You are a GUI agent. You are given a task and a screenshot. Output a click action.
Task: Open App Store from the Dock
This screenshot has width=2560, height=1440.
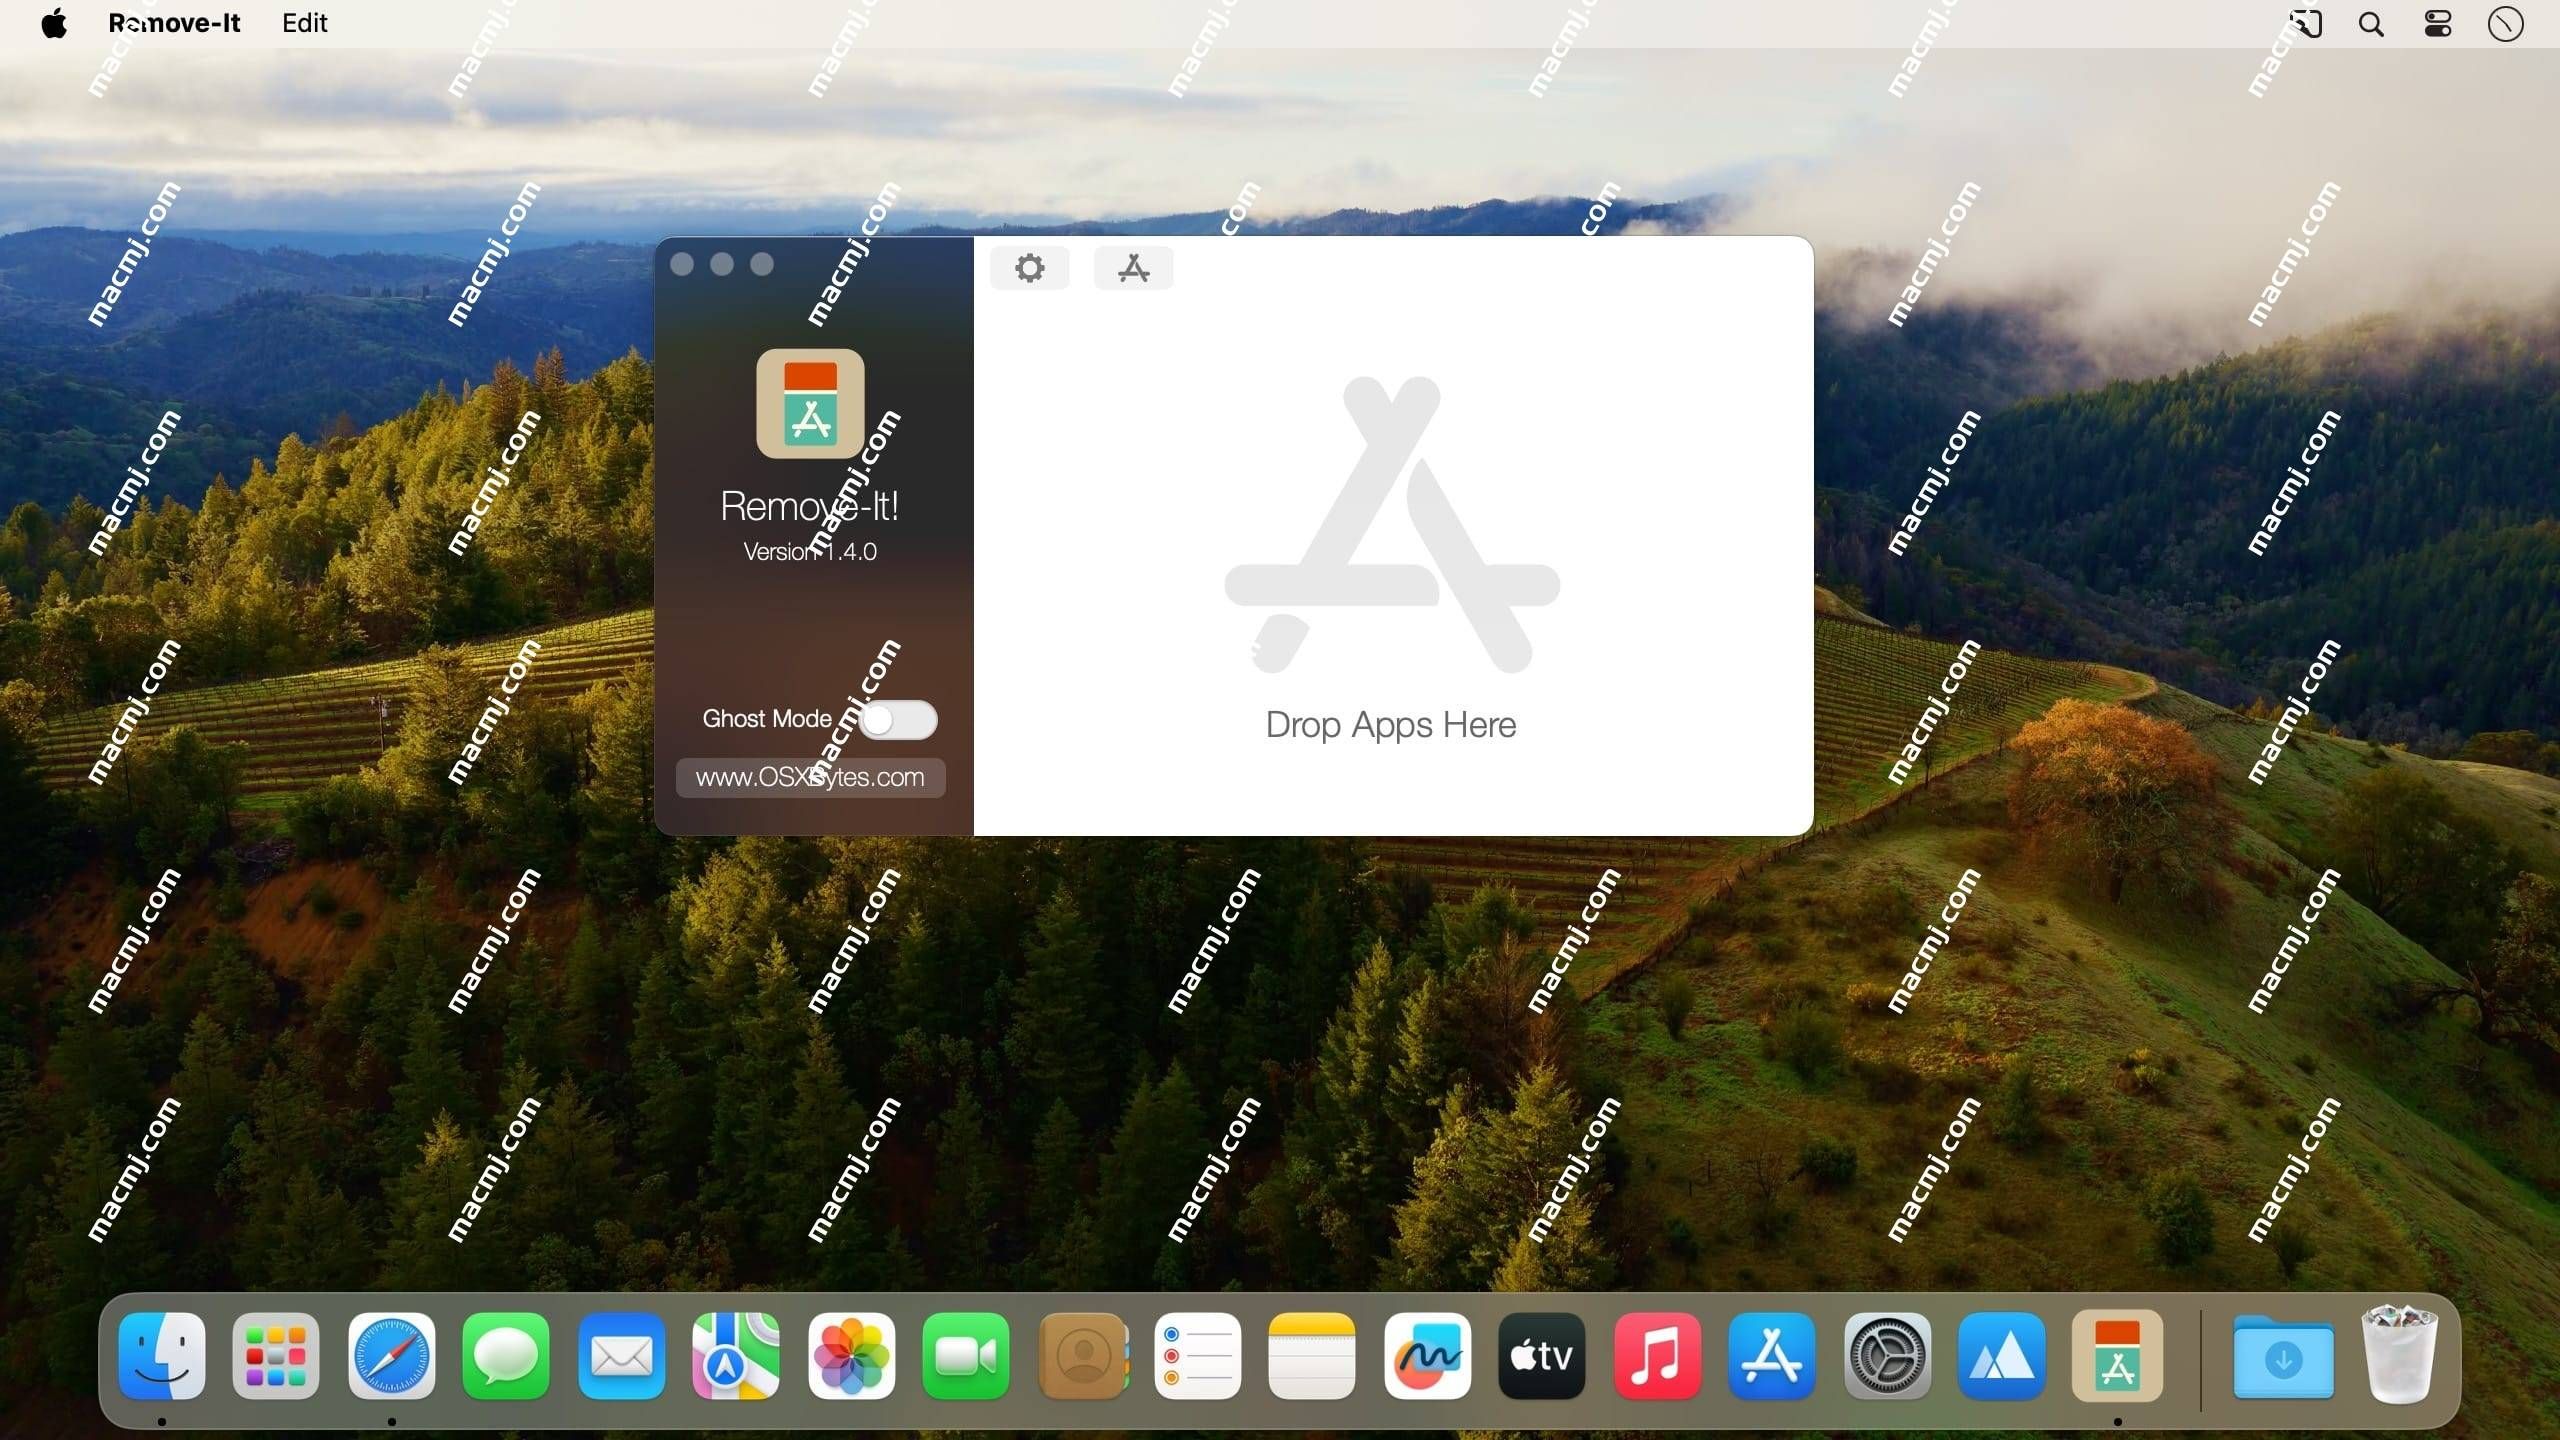[x=1772, y=1356]
